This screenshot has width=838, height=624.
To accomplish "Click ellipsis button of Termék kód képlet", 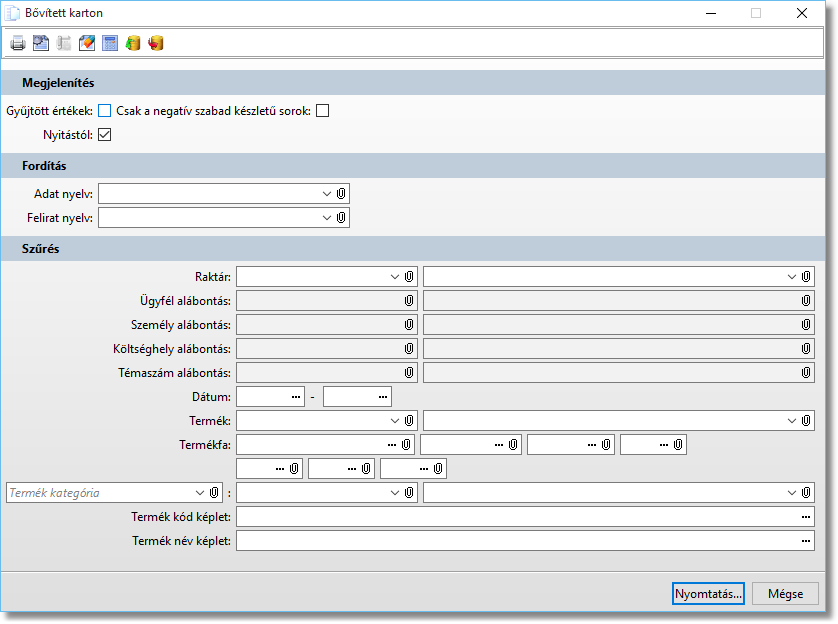I will [806, 517].
